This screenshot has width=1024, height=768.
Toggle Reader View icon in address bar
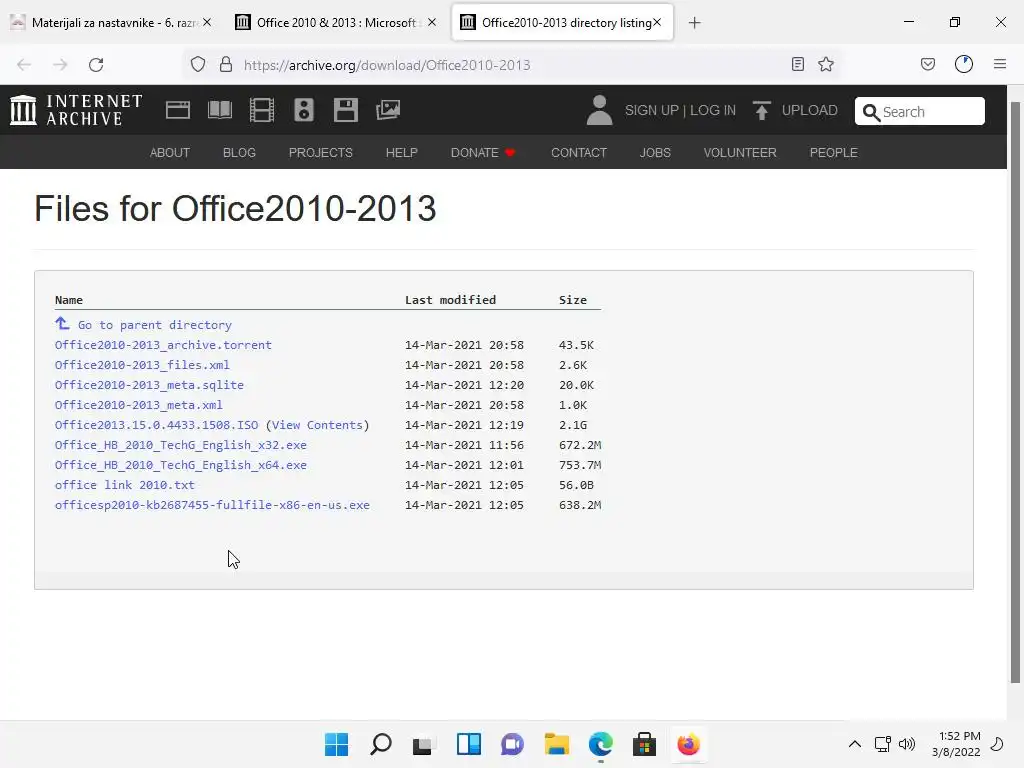pos(797,64)
